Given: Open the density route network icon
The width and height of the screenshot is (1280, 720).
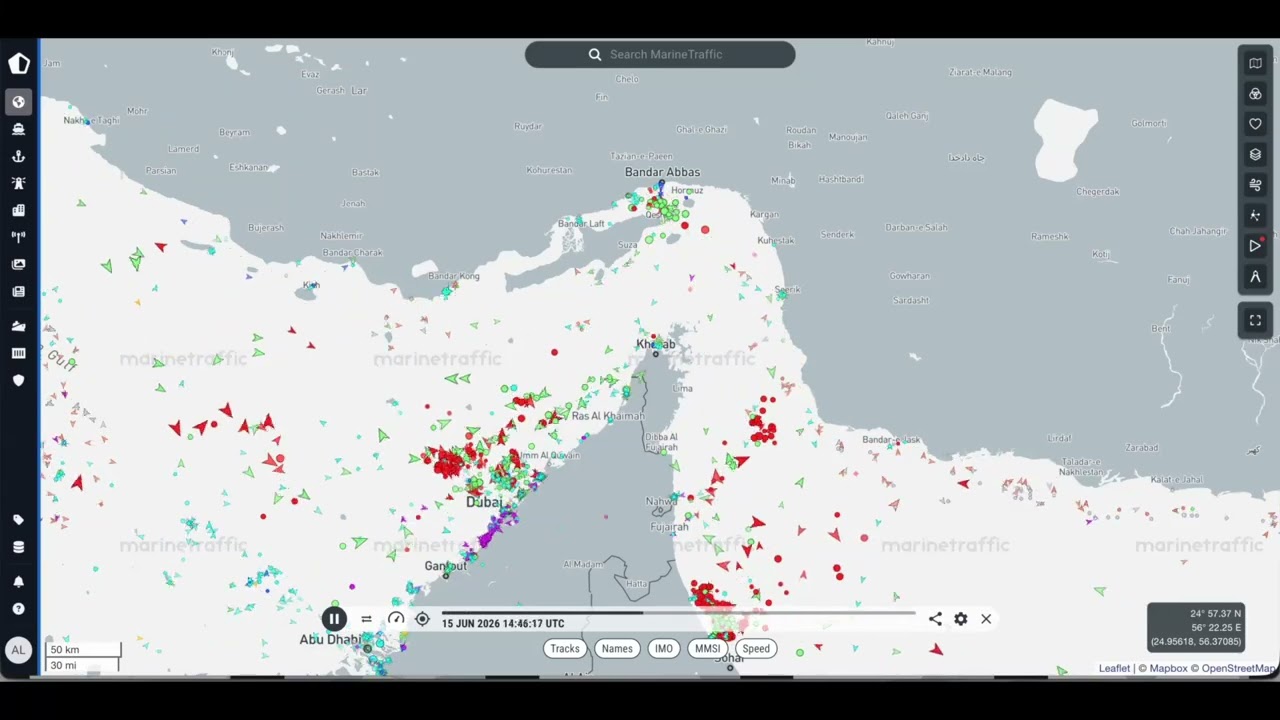Looking at the screenshot, I should click(x=1255, y=215).
